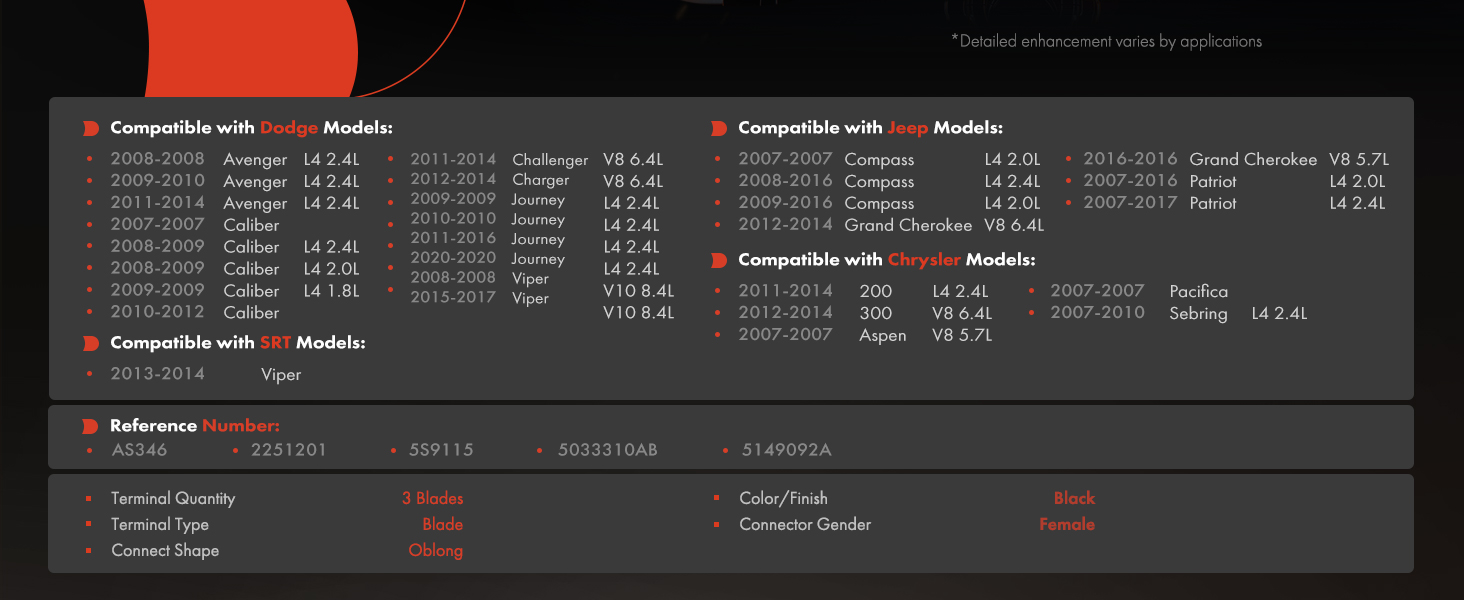
Task: Click the "3 Blades" value
Action: (x=433, y=498)
